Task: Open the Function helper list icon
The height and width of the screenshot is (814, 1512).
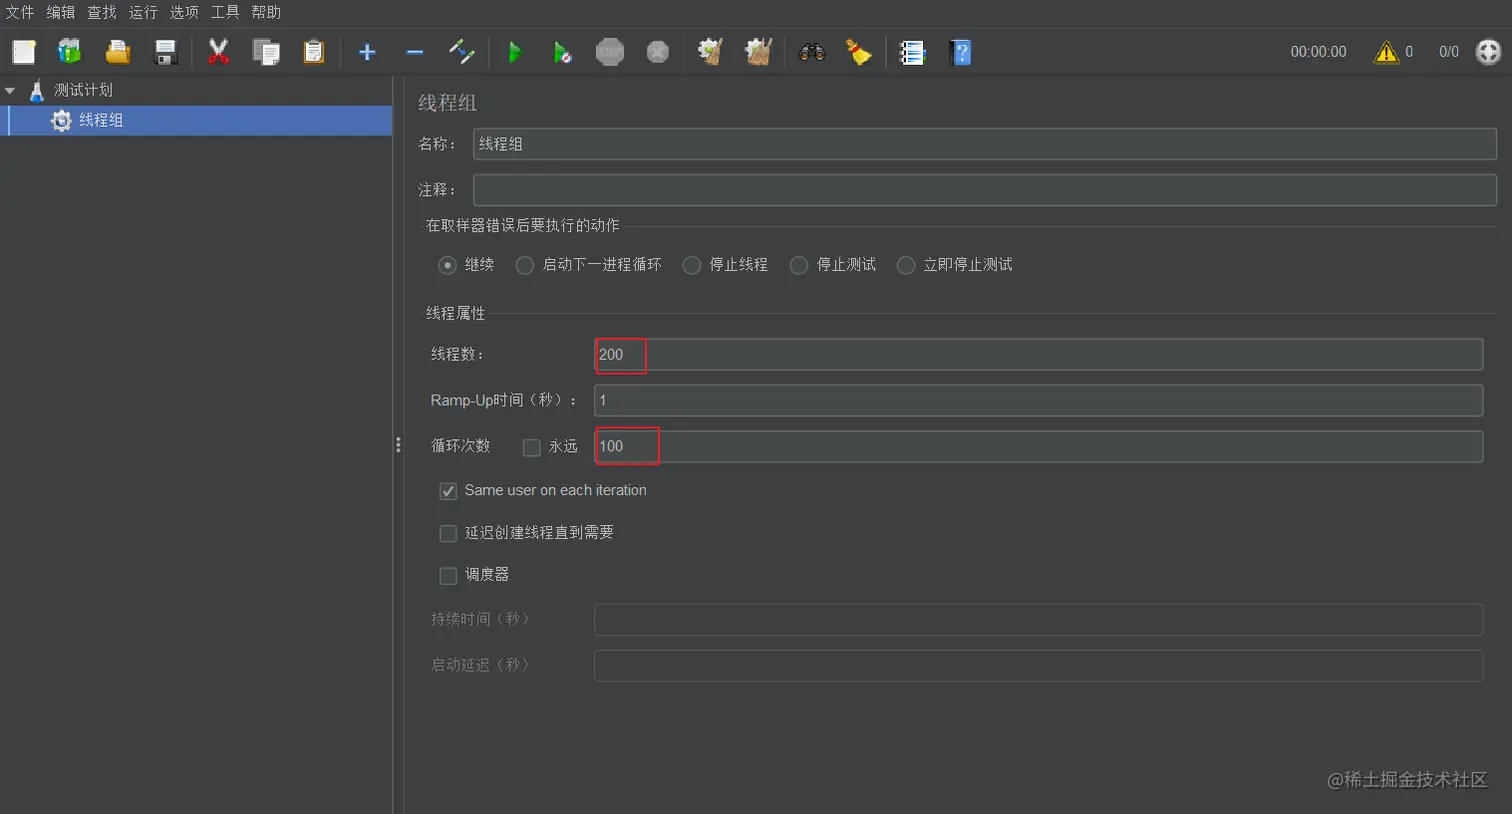Action: click(x=912, y=52)
